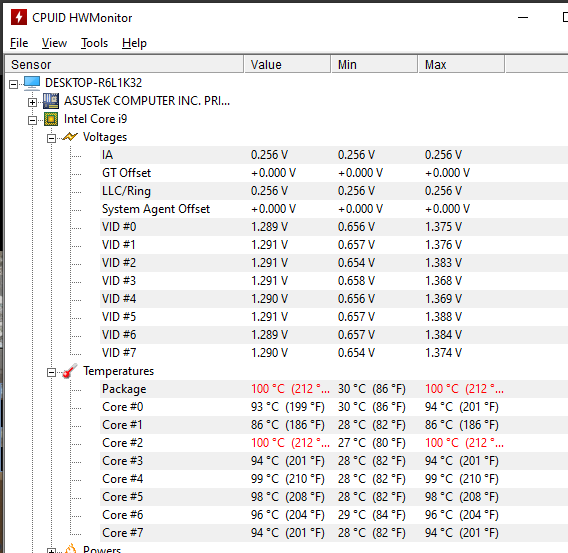Select the Core #4 temperature row

[333, 479]
